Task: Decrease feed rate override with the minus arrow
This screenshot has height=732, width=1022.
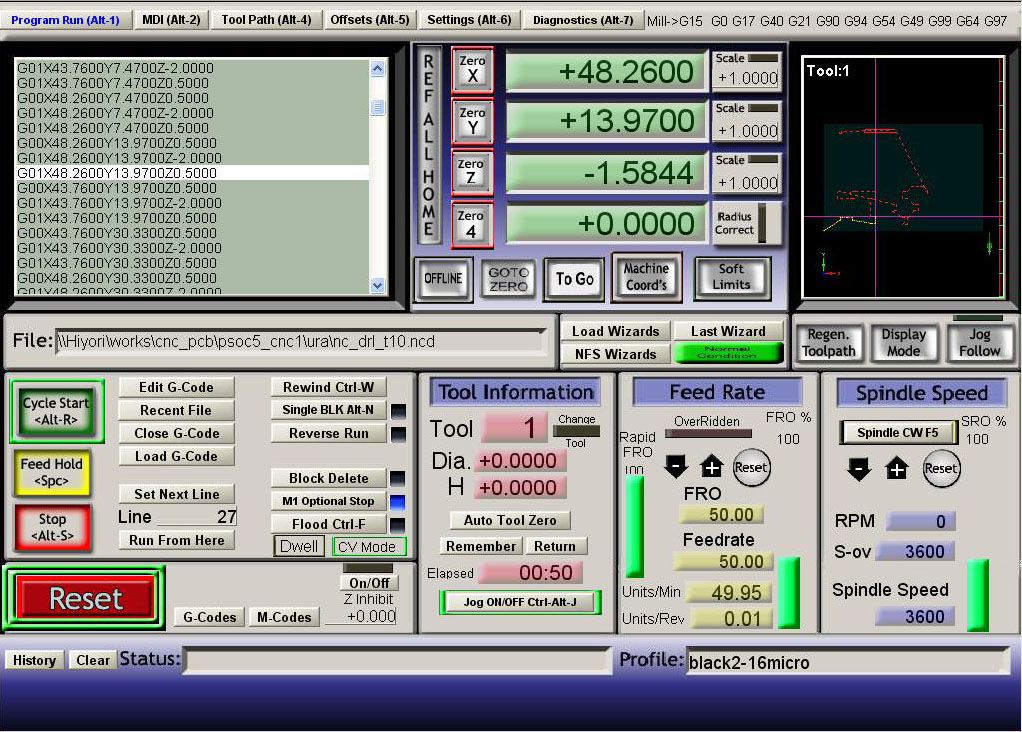Action: pos(676,467)
